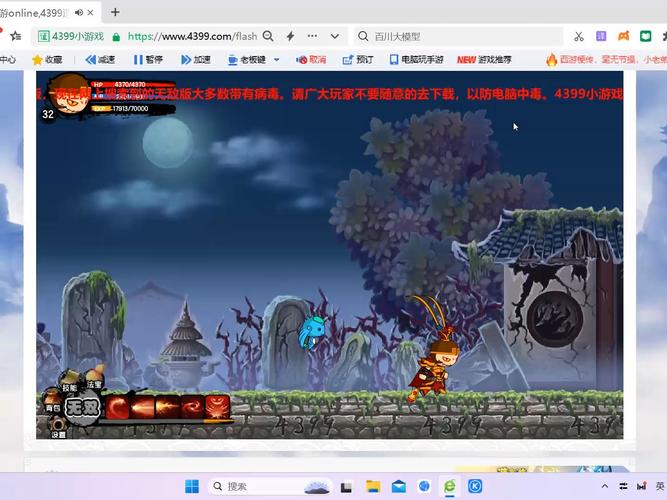Screen dimensions: 667x500
Task: Open the blue K app on taskbar
Action: click(475, 486)
